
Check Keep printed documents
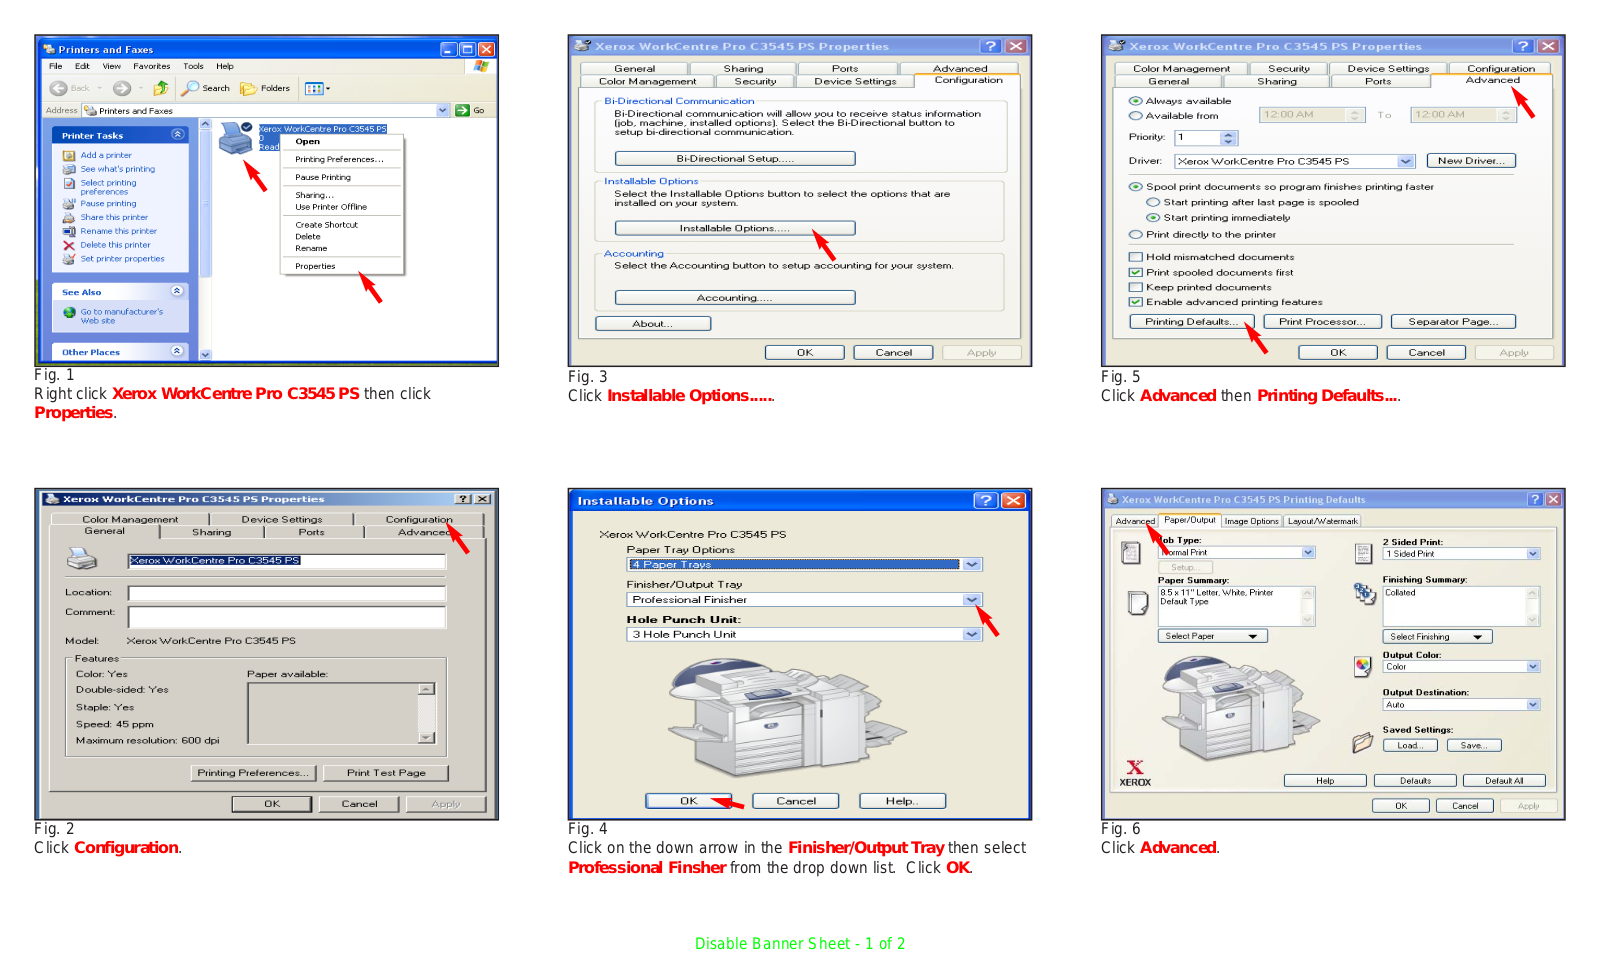click(1135, 287)
